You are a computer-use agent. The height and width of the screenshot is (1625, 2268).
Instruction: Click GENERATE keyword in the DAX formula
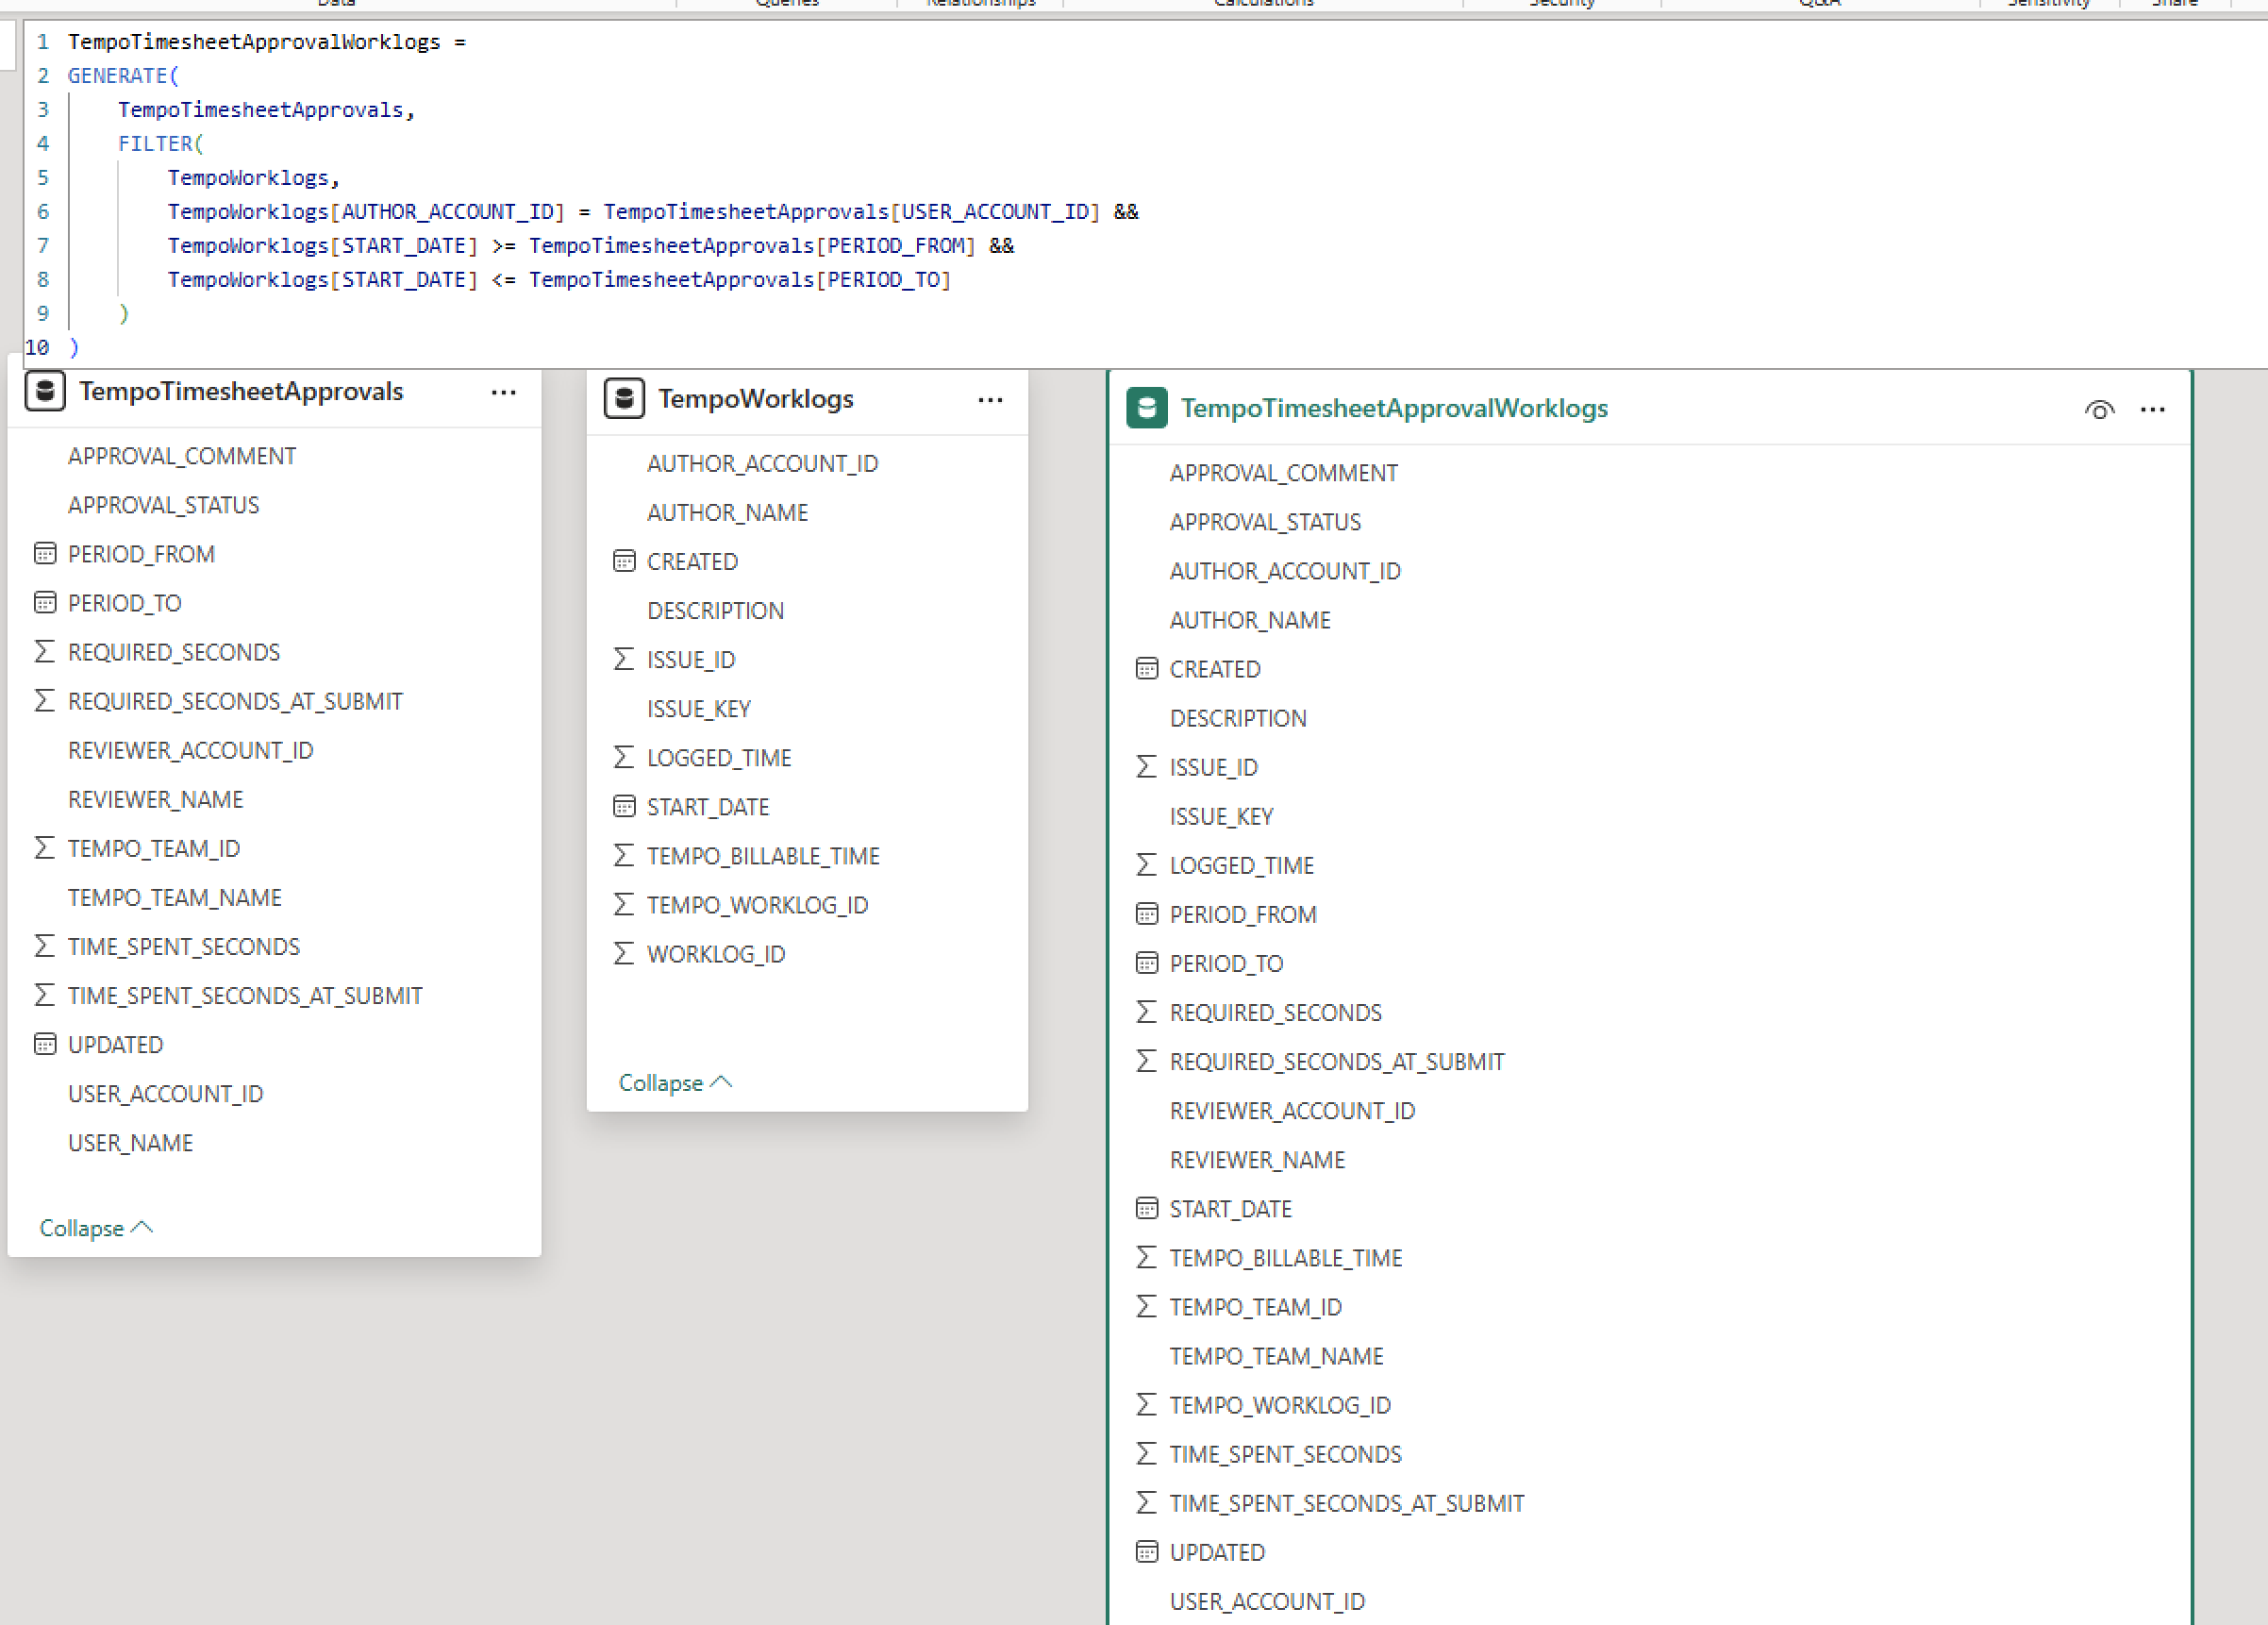pyautogui.click(x=118, y=75)
